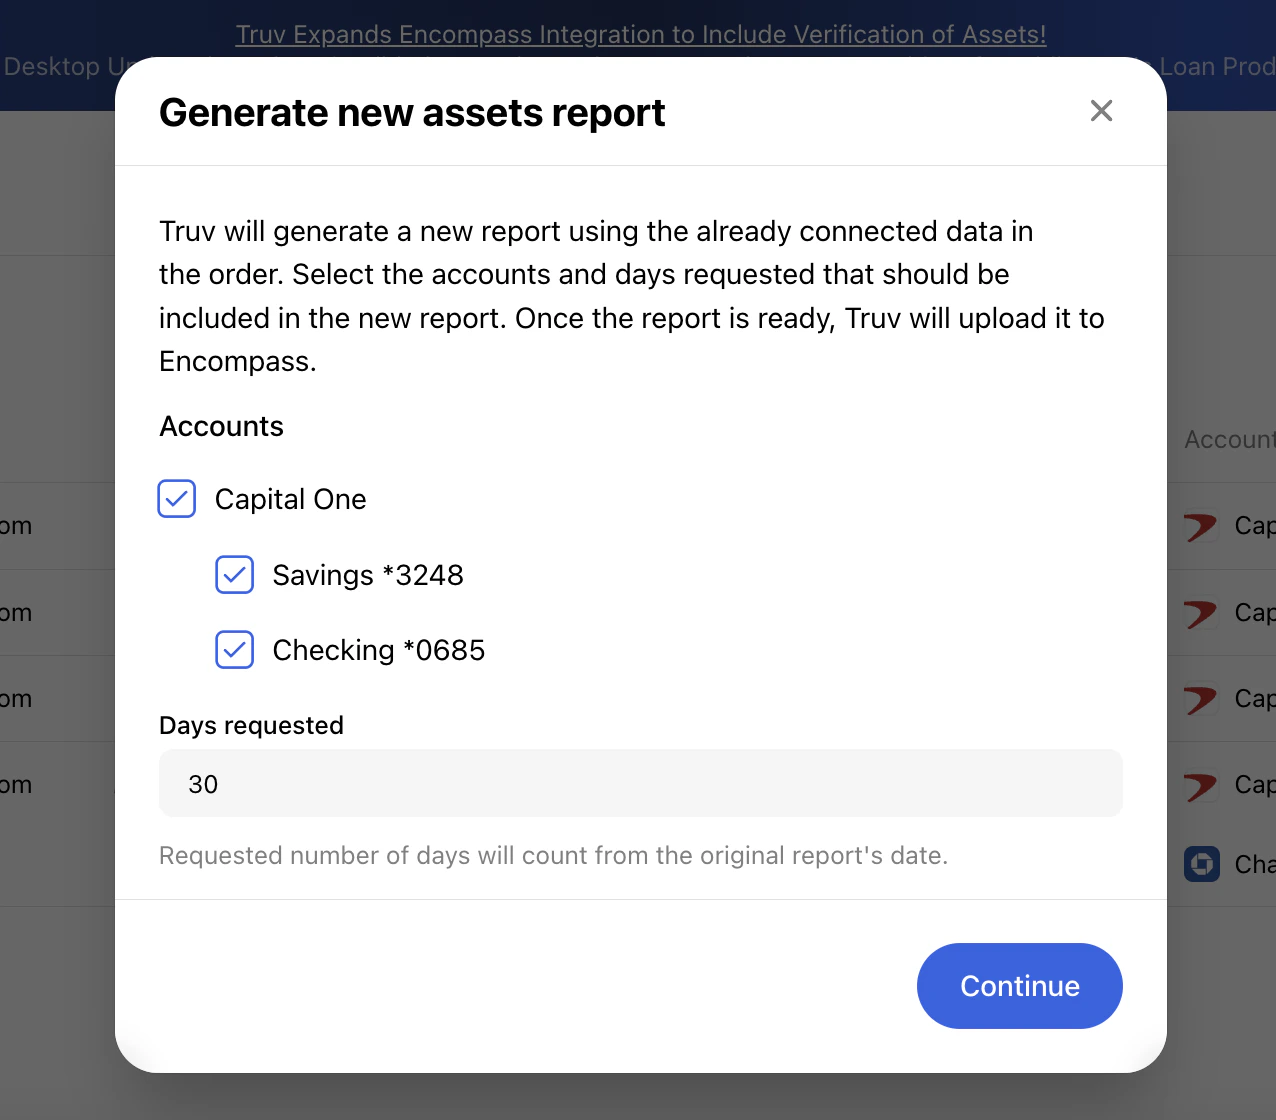Click the Chase account name label in the bottom row

(1258, 864)
